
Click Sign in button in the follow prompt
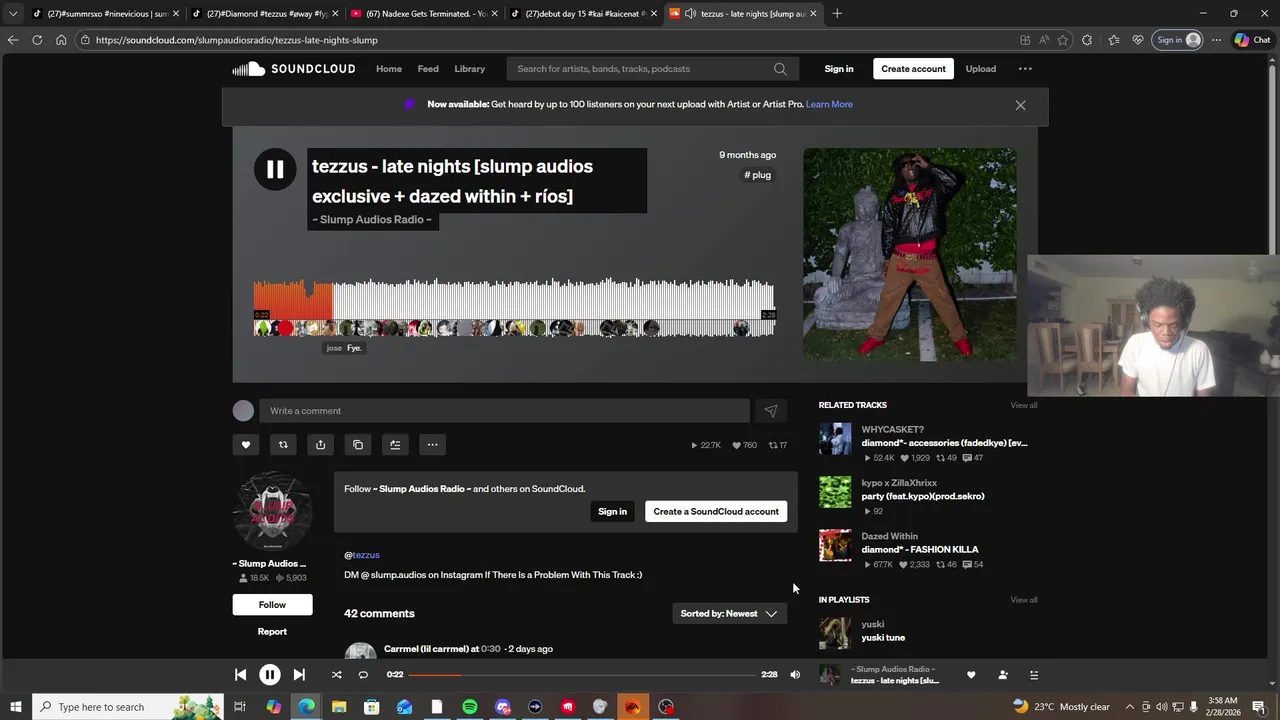(612, 512)
